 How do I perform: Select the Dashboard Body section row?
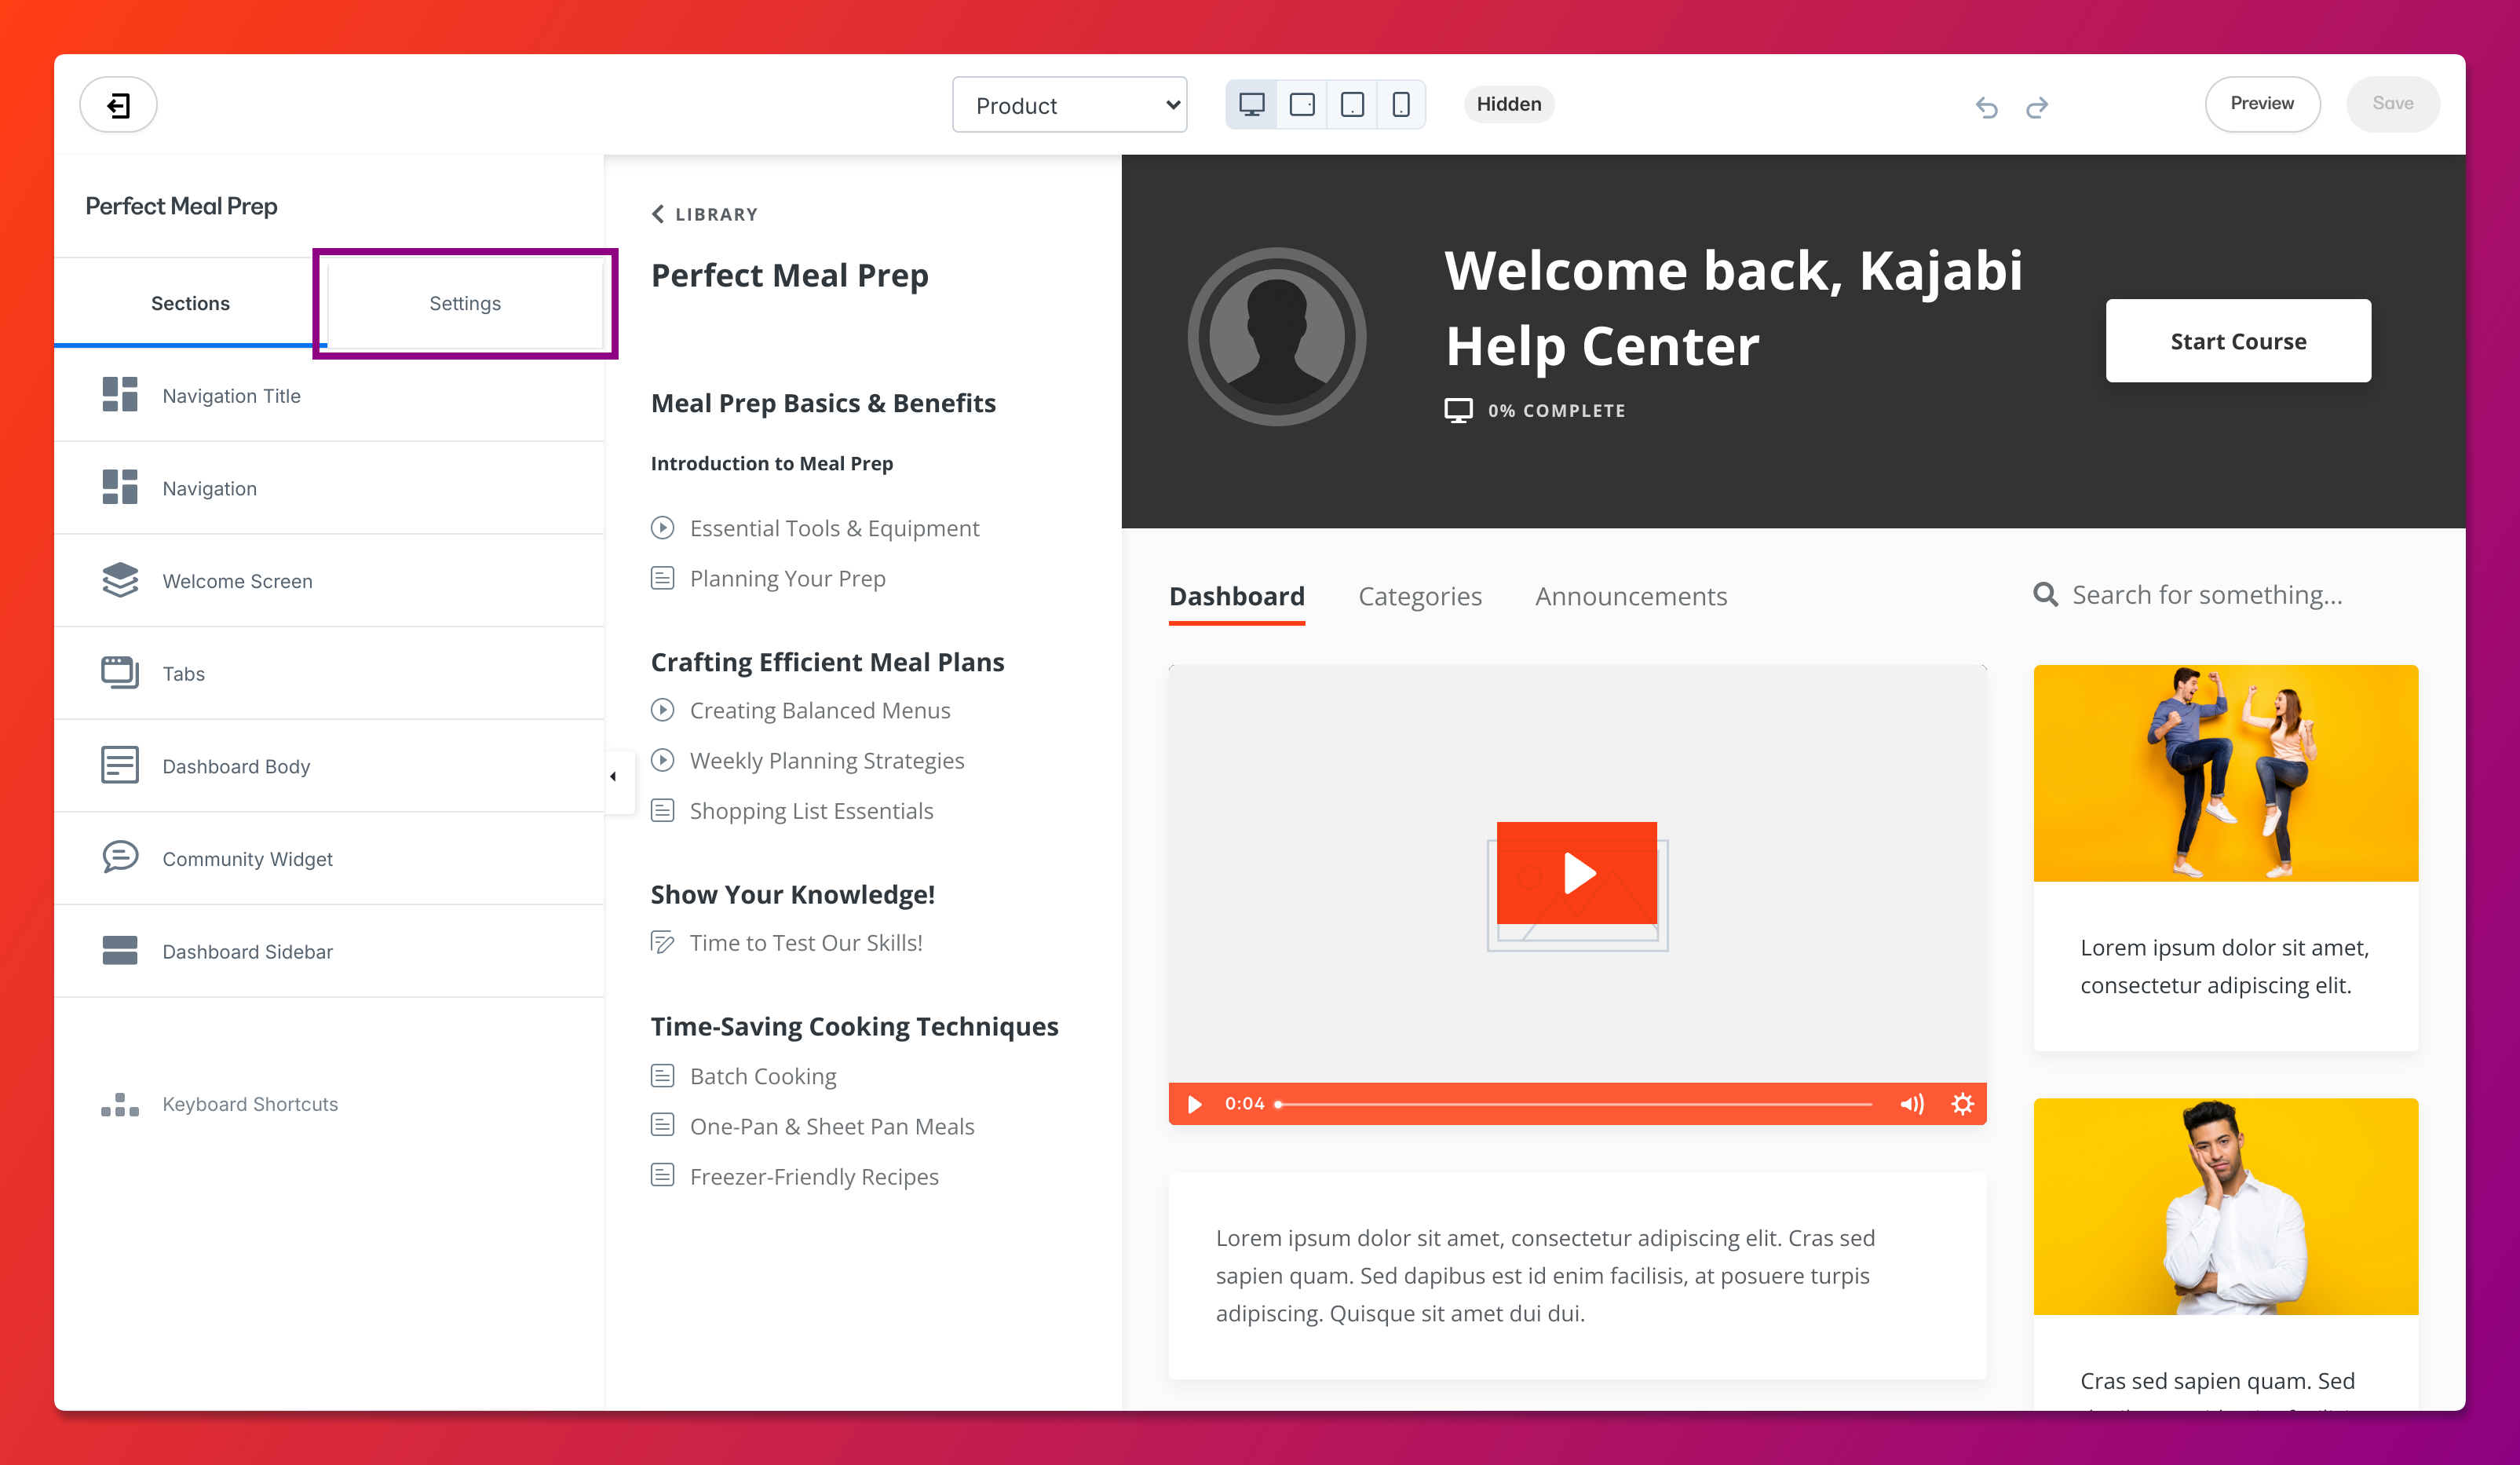point(329,765)
